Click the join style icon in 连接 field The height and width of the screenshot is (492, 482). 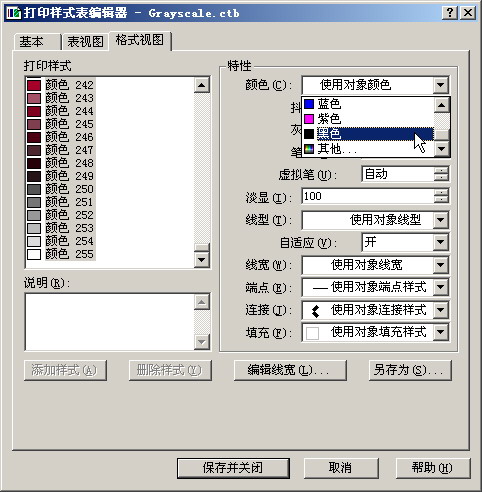point(315,311)
